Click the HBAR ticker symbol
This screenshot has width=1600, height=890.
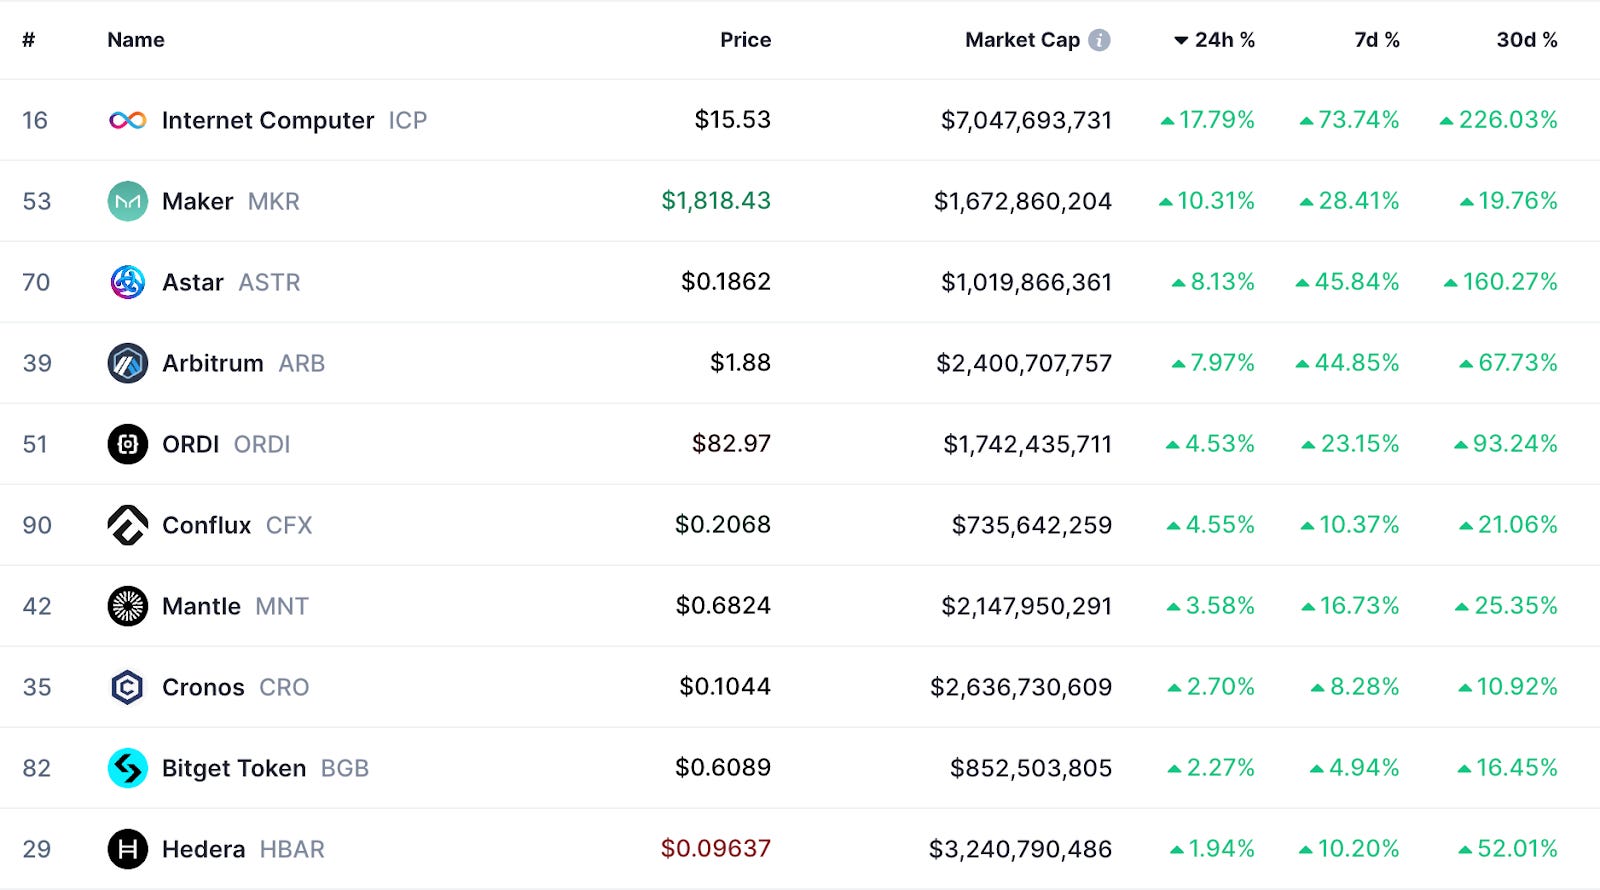292,849
